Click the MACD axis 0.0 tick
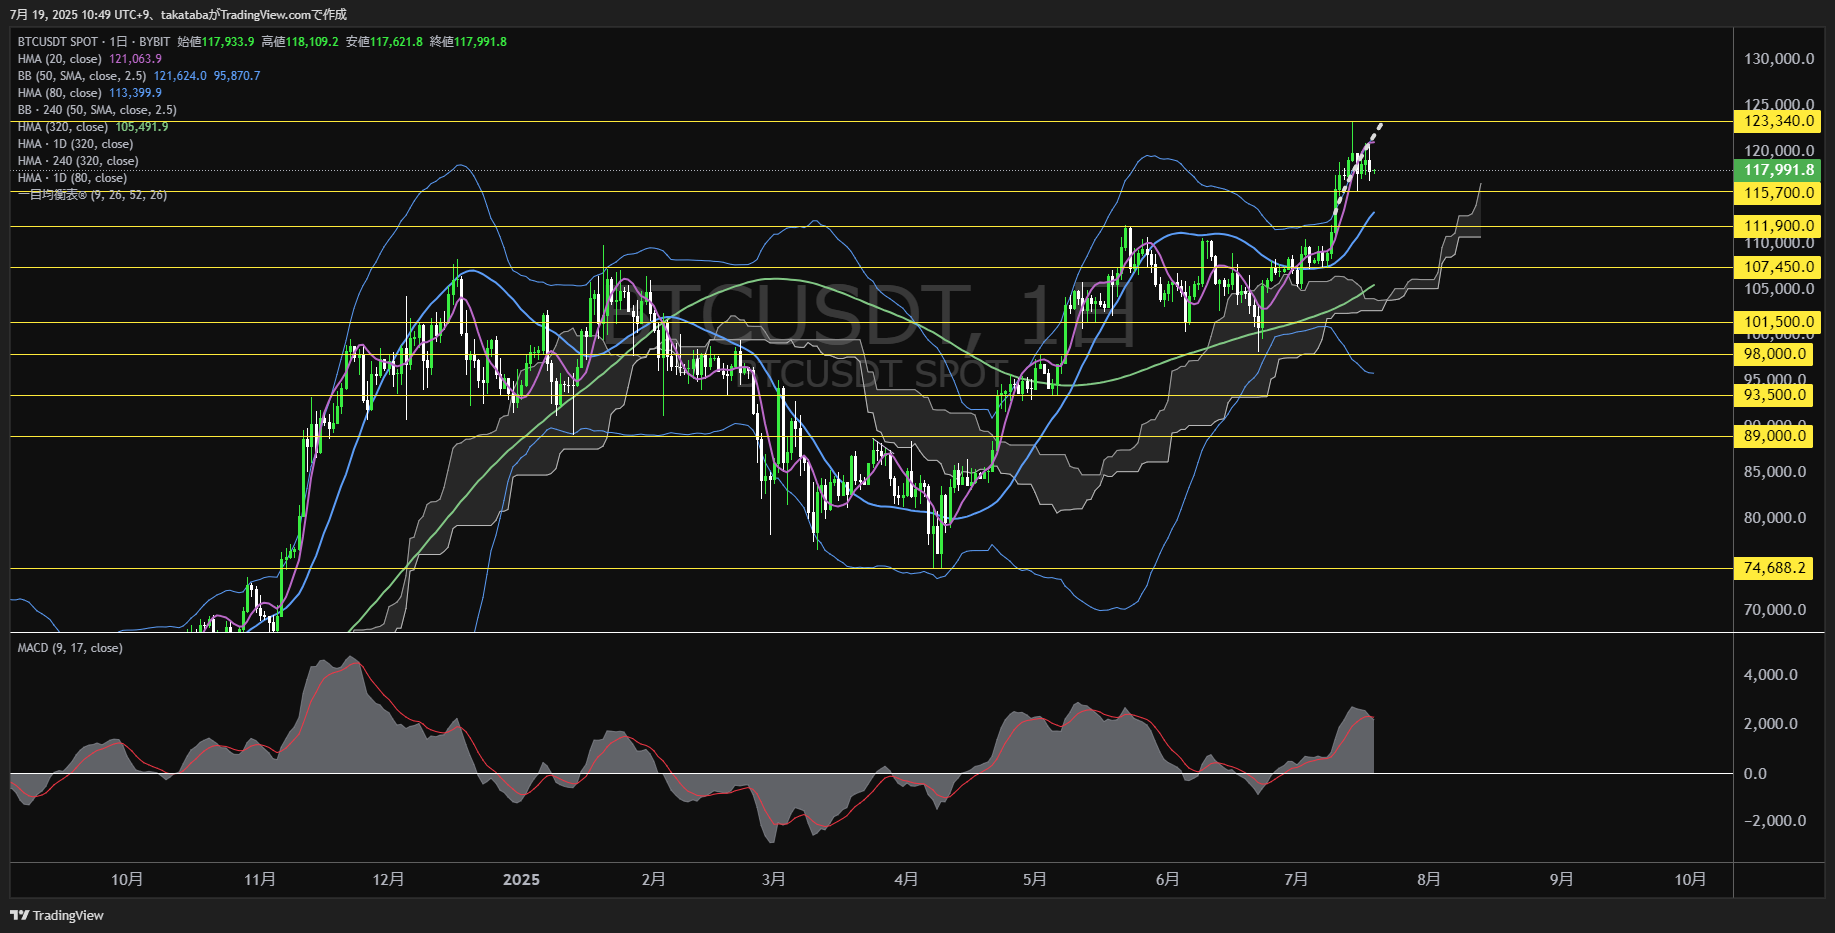1835x933 pixels. click(x=1755, y=774)
